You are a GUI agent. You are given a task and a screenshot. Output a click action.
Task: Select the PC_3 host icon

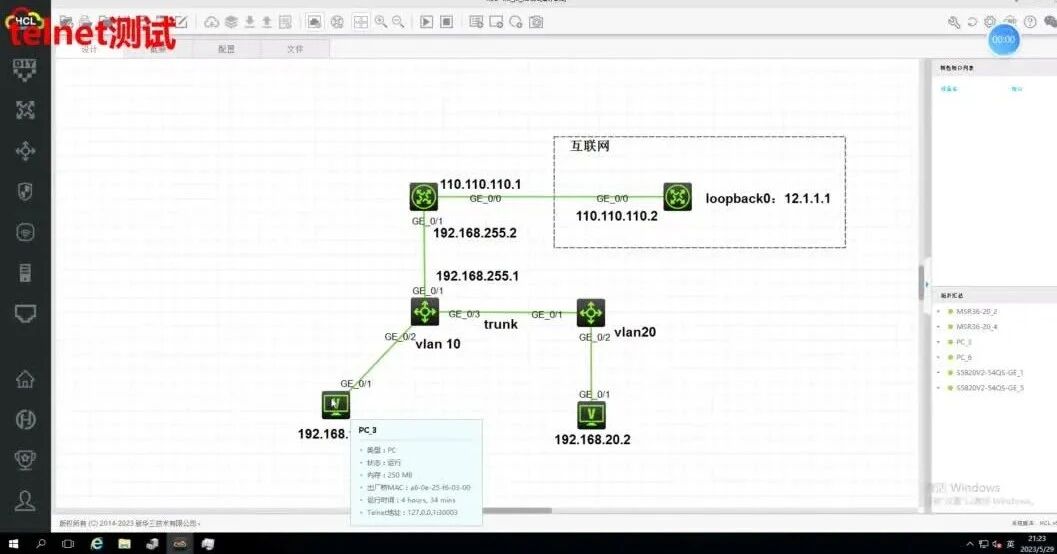coord(336,405)
